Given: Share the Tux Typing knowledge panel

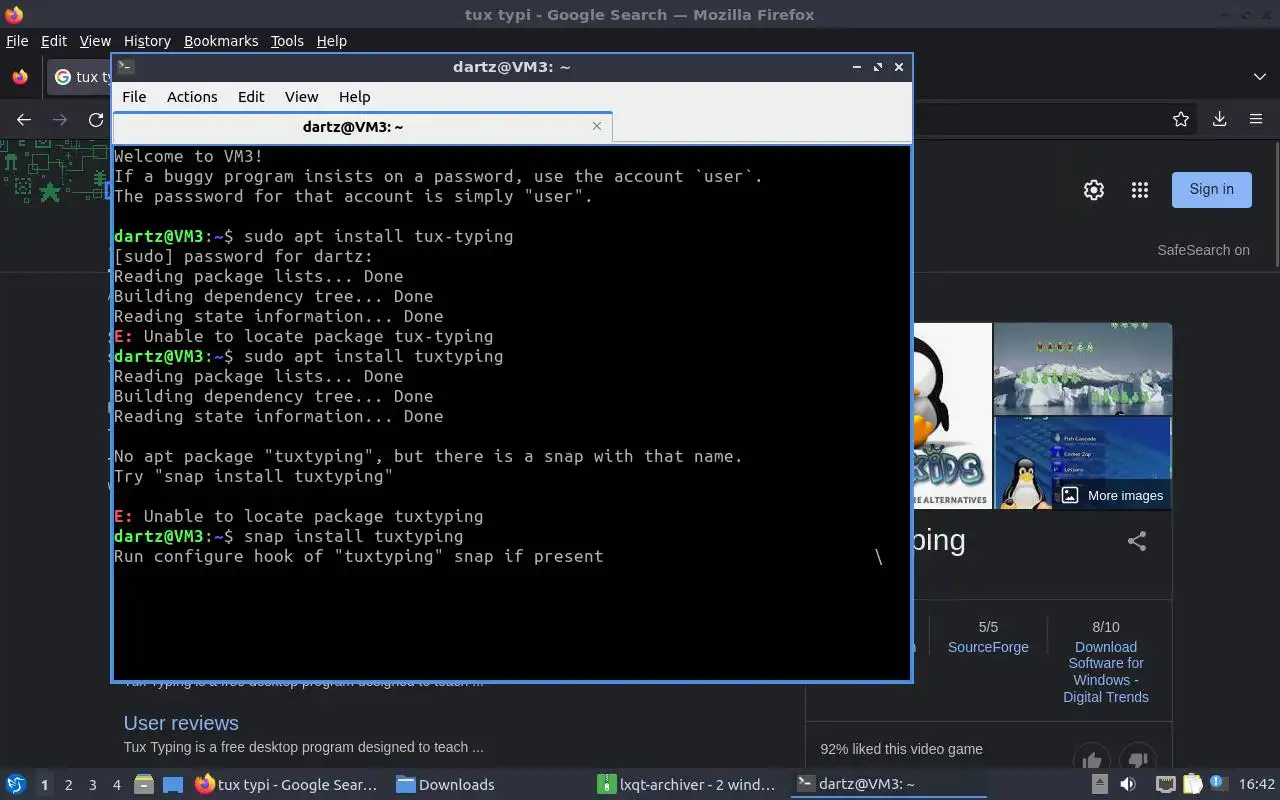Looking at the screenshot, I should click(x=1137, y=541).
